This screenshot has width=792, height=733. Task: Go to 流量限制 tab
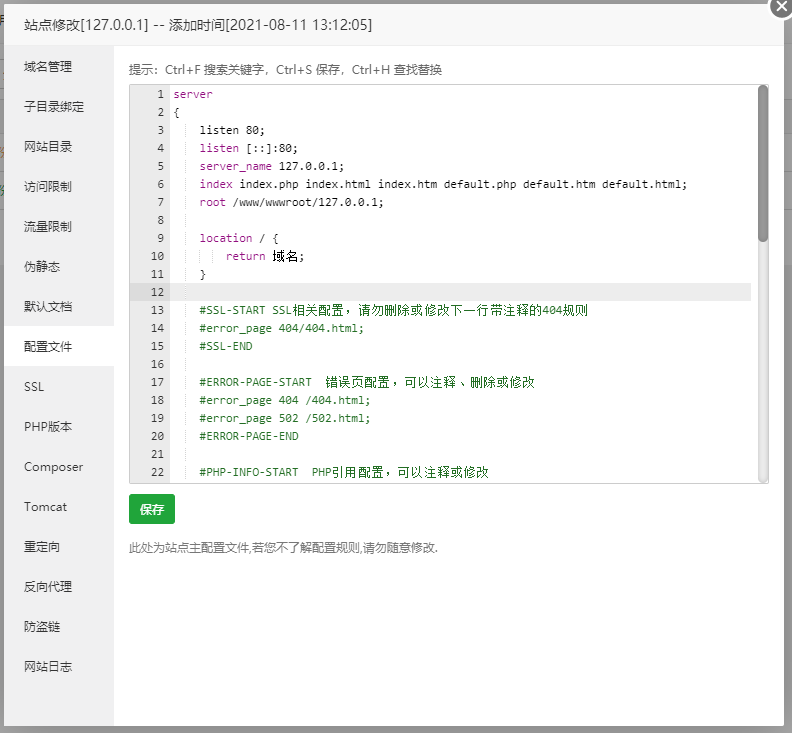click(x=48, y=227)
